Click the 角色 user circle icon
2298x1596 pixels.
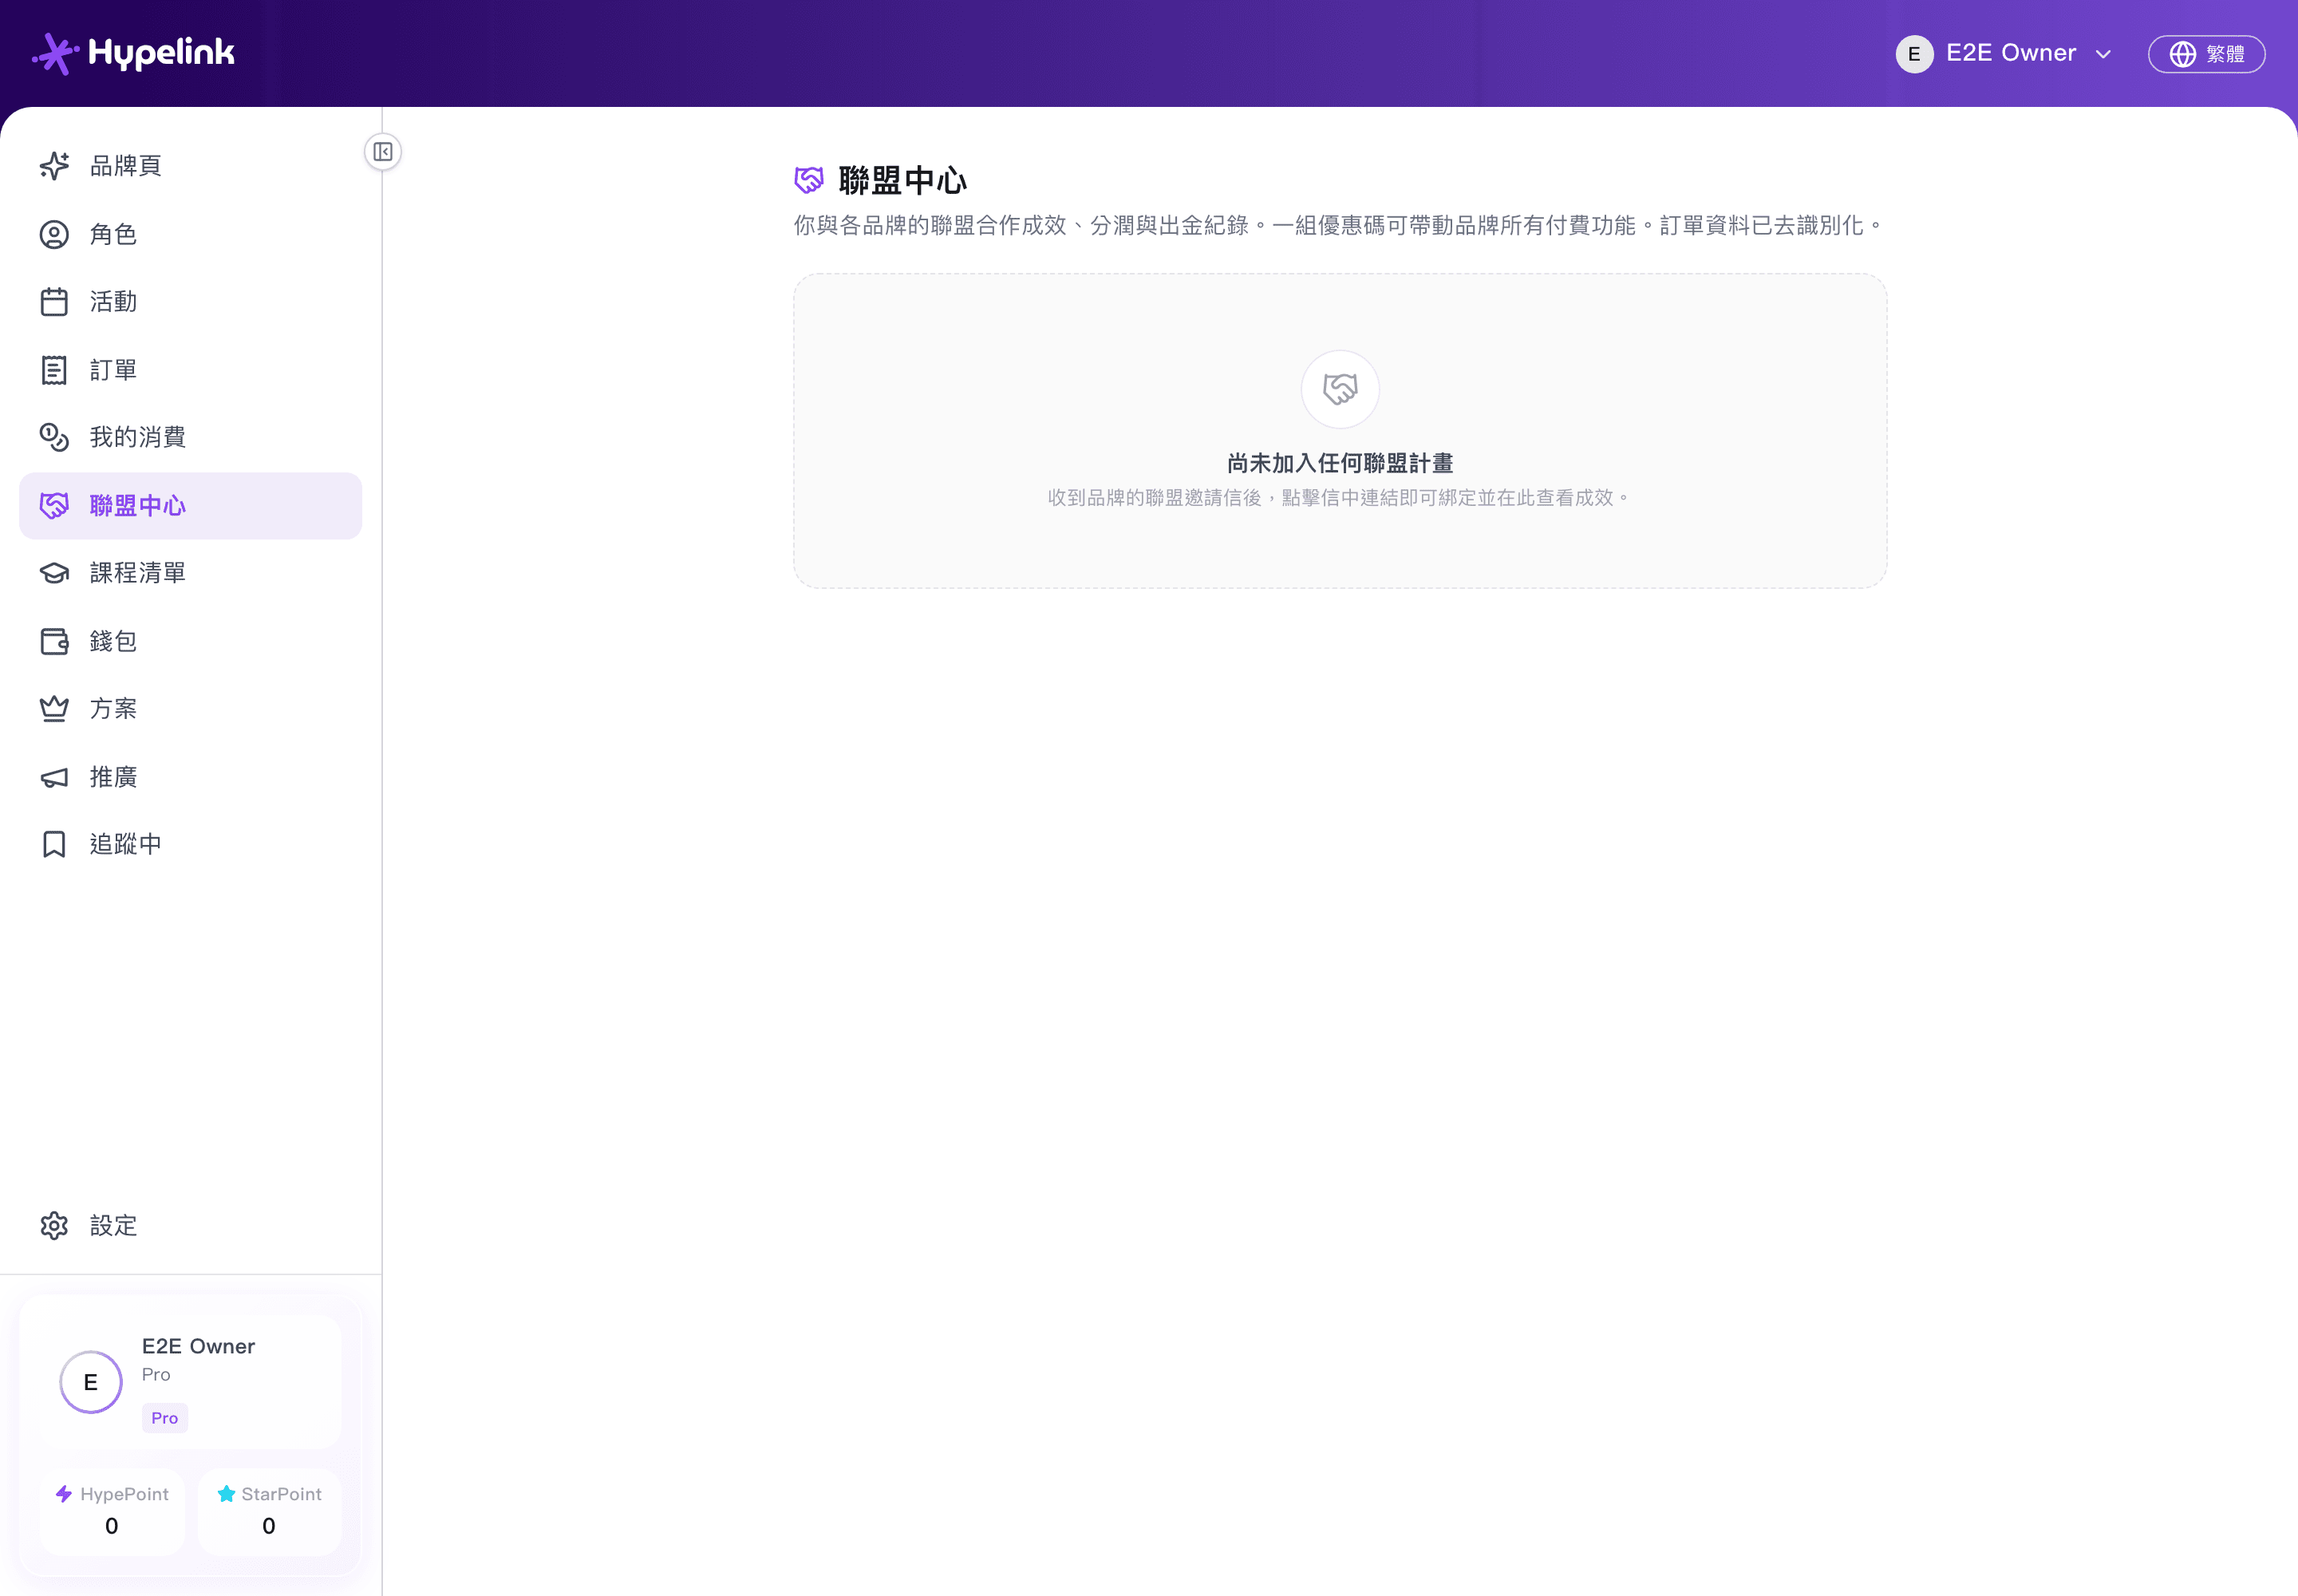[x=54, y=234]
